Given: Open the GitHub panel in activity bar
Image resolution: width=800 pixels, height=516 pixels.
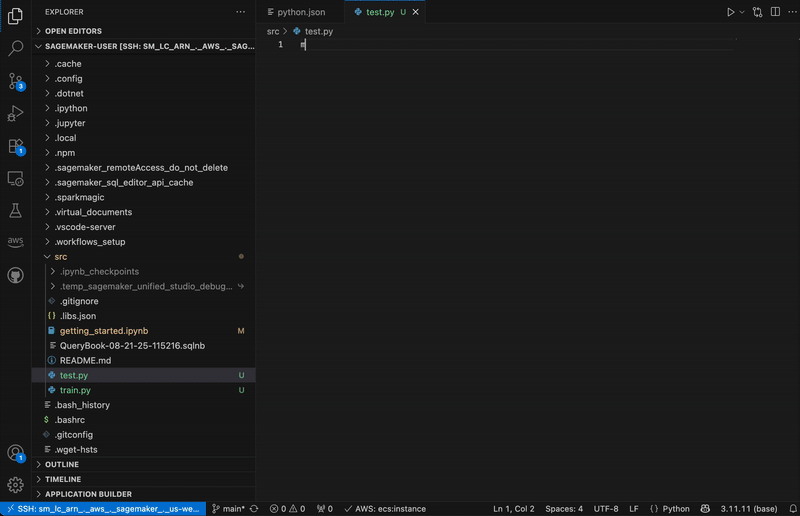Looking at the screenshot, I should 15,274.
